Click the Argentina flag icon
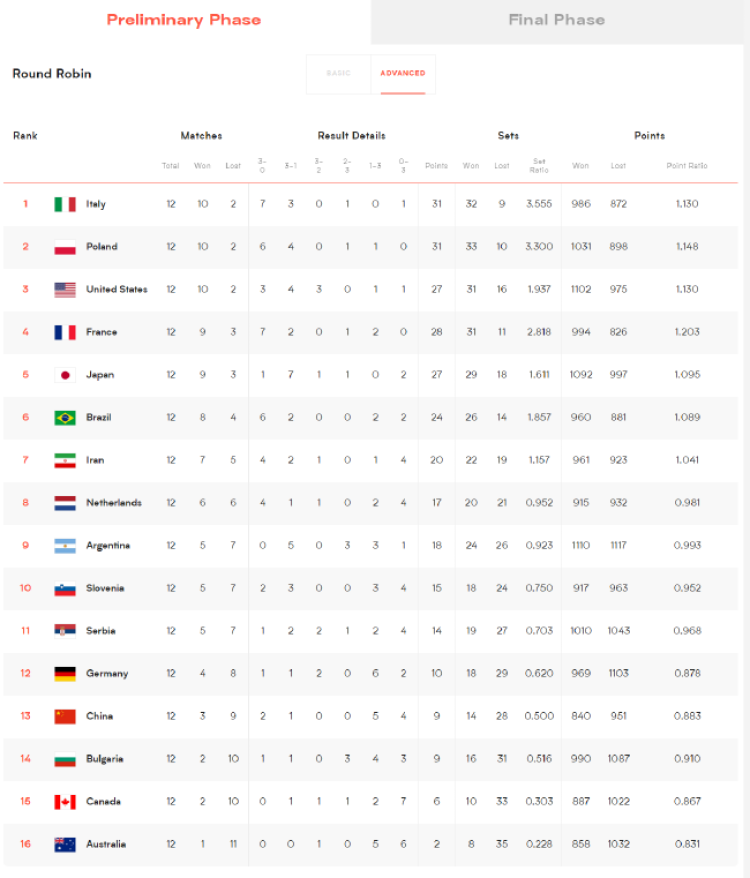This screenshot has width=750, height=878. point(65,546)
